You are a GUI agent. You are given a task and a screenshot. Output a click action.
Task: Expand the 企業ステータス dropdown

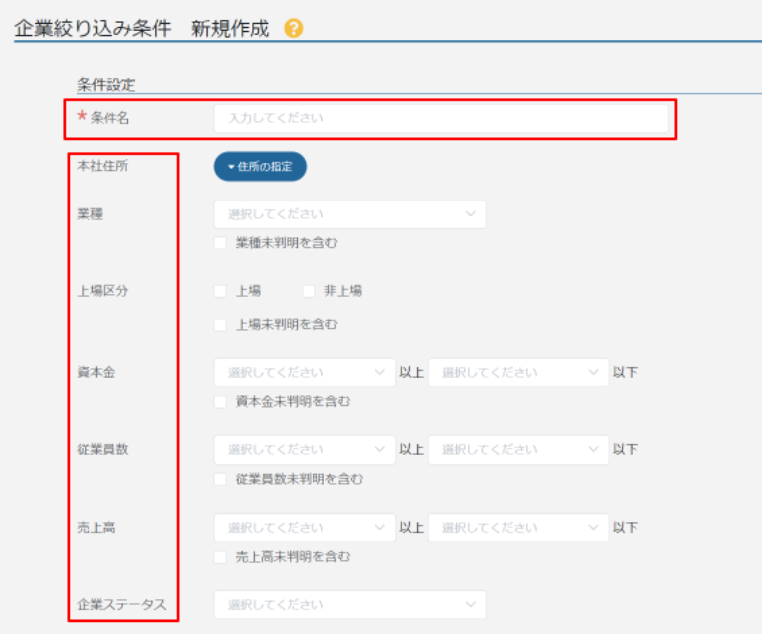click(x=349, y=605)
